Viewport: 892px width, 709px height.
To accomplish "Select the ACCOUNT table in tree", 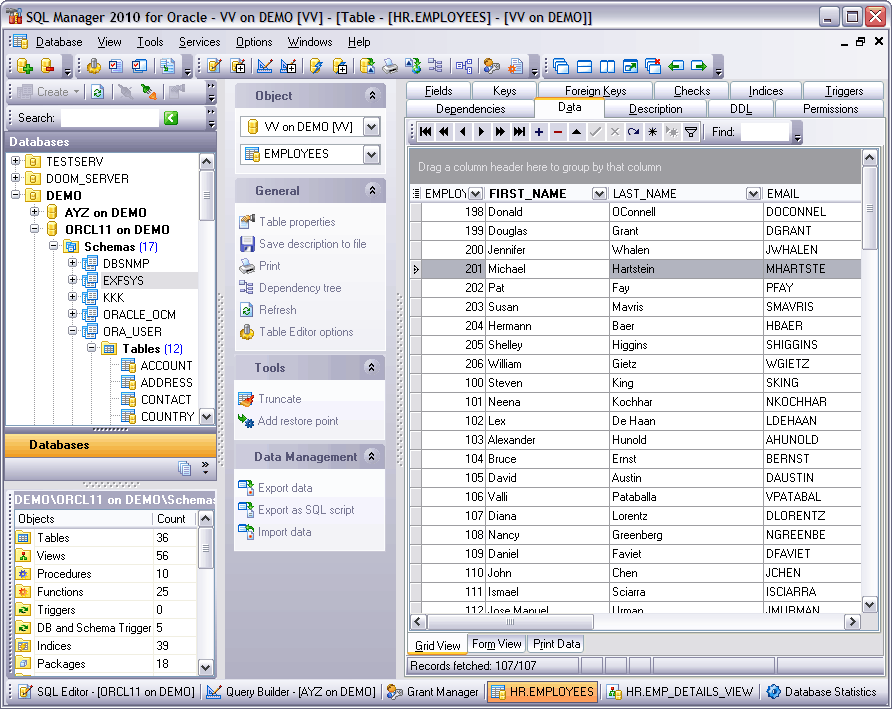I will click(x=166, y=365).
